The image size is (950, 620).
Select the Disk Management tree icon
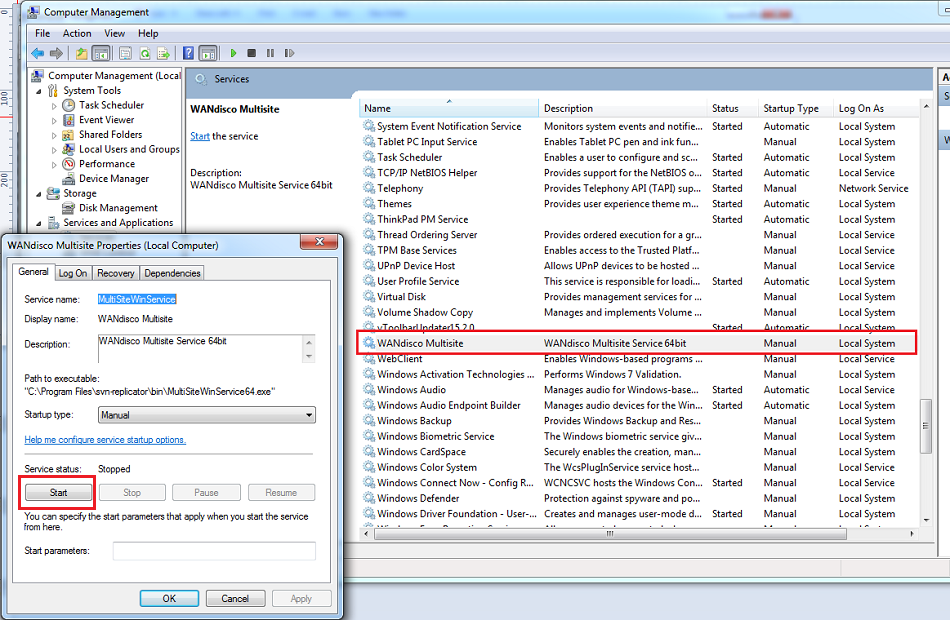tap(68, 208)
